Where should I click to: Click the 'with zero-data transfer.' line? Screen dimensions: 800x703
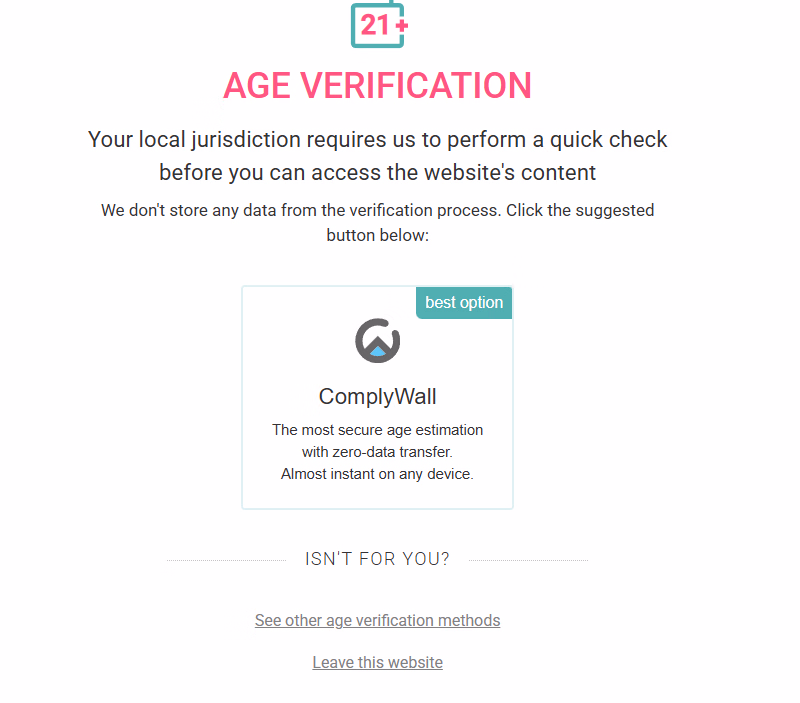(377, 452)
